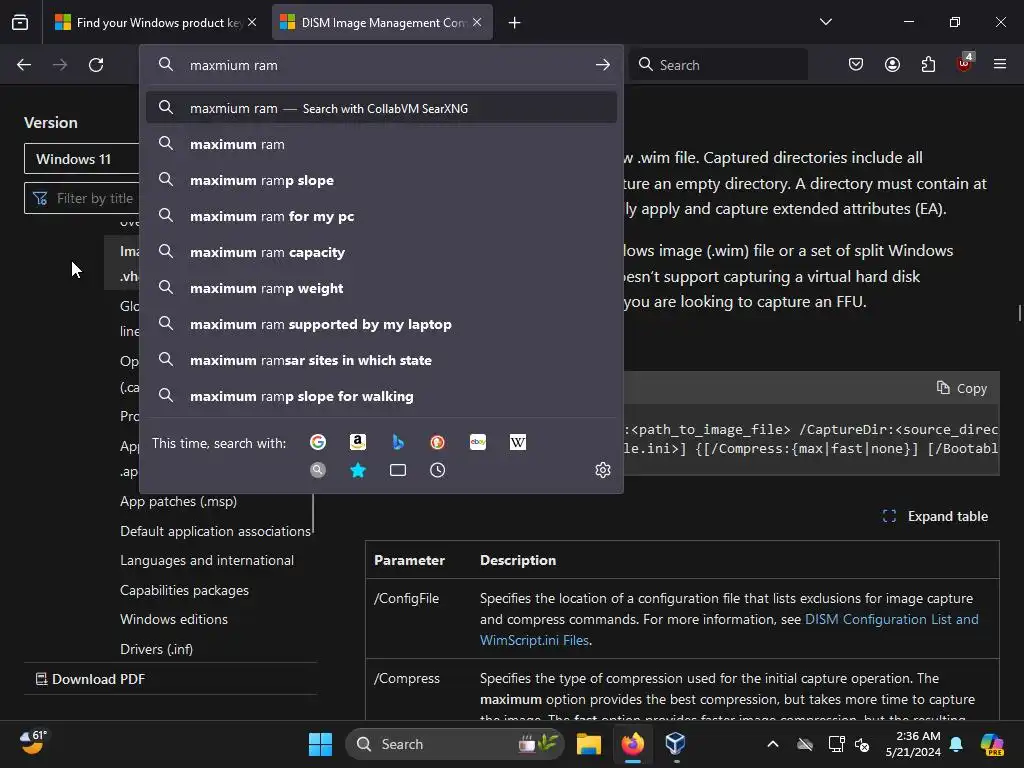Open DISM Configuration List and WimScript.ini link

(729, 630)
